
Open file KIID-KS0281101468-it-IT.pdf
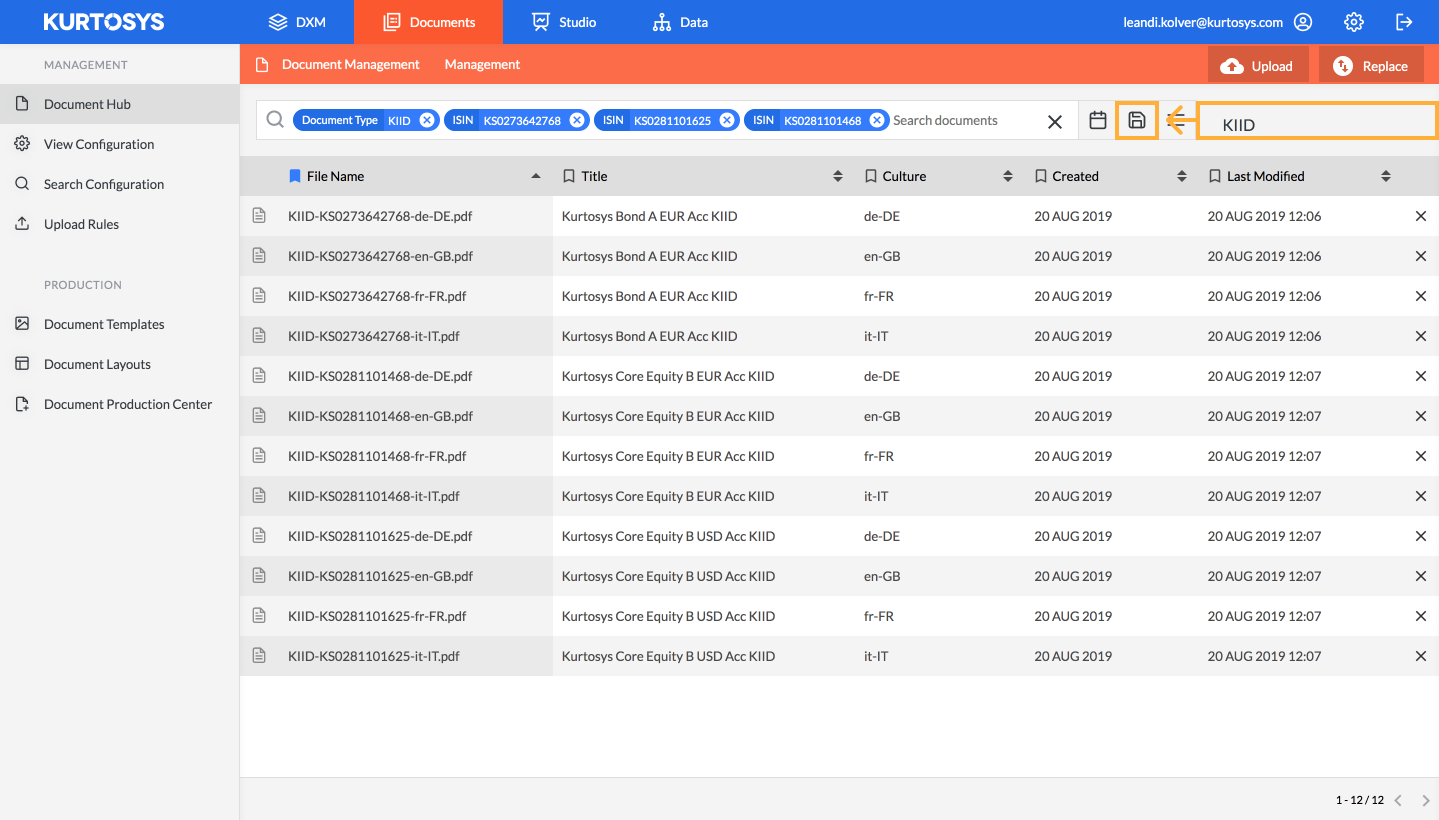point(374,496)
